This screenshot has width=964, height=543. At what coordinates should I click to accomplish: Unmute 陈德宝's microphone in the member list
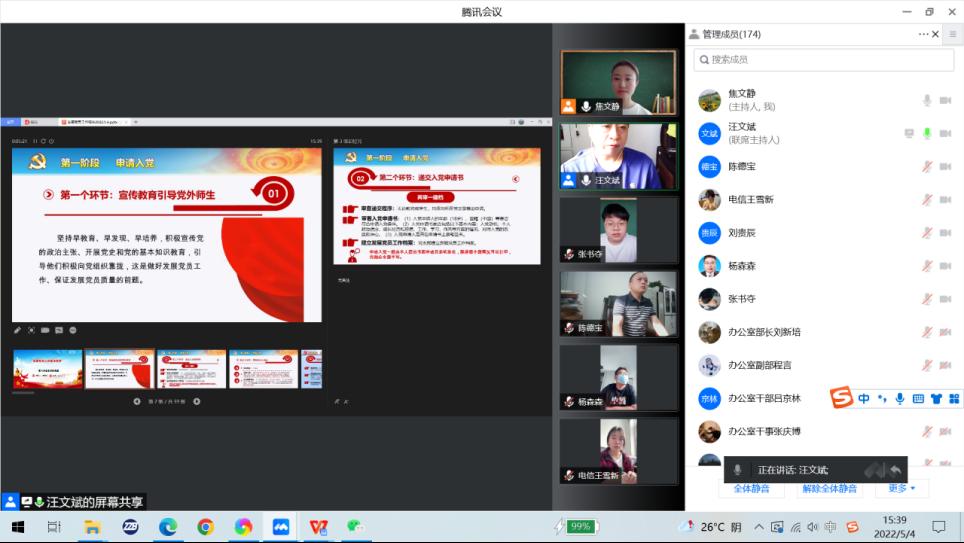click(x=927, y=166)
